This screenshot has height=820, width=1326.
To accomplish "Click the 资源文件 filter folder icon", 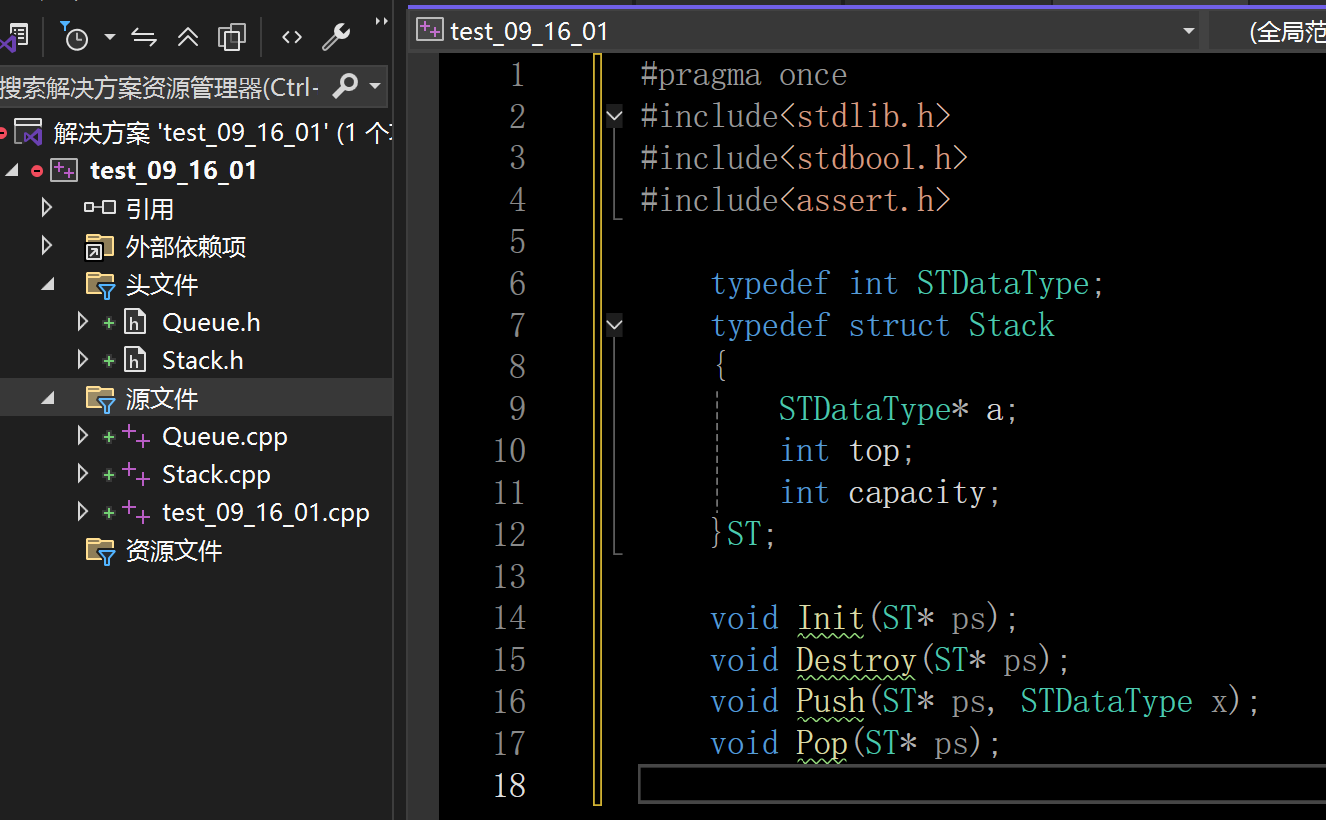I will (x=100, y=552).
